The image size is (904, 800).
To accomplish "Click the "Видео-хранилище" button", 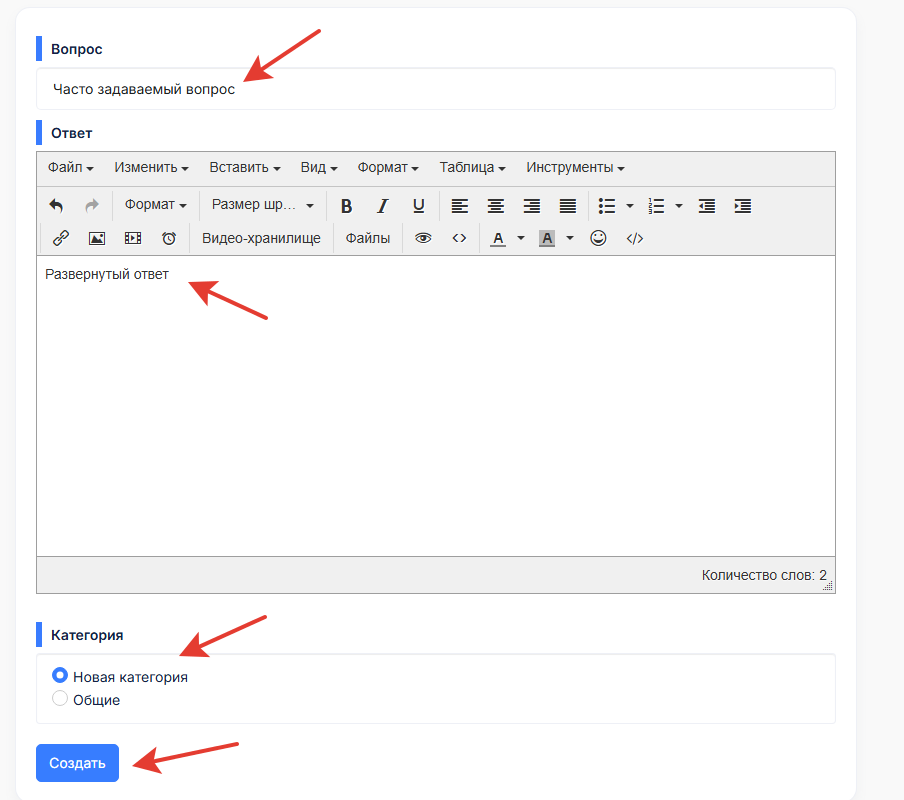I will click(261, 238).
